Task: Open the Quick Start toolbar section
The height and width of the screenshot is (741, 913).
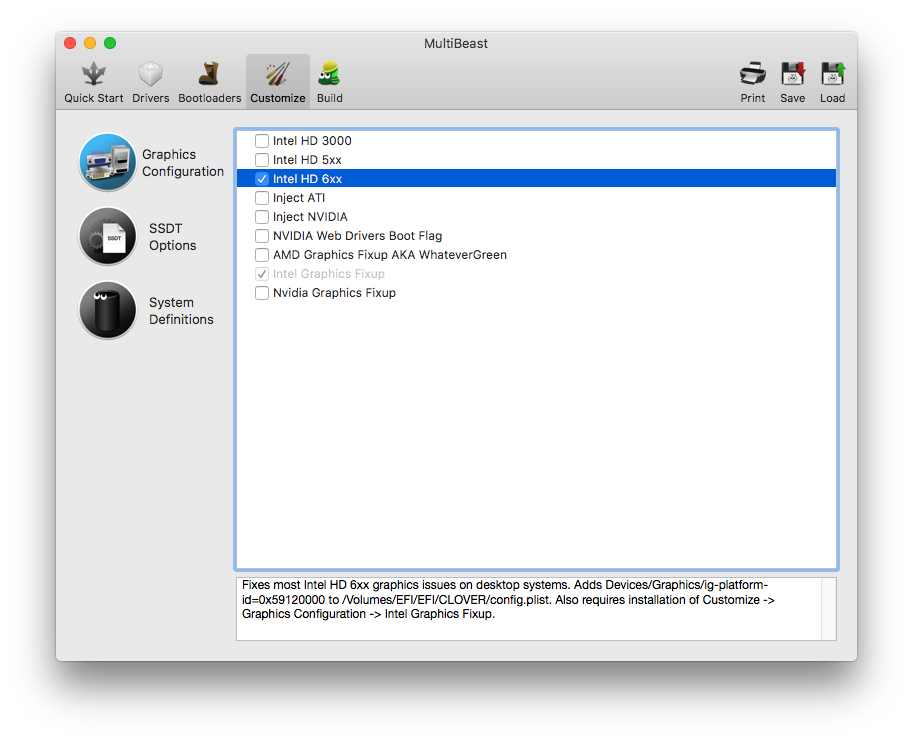Action: point(94,82)
